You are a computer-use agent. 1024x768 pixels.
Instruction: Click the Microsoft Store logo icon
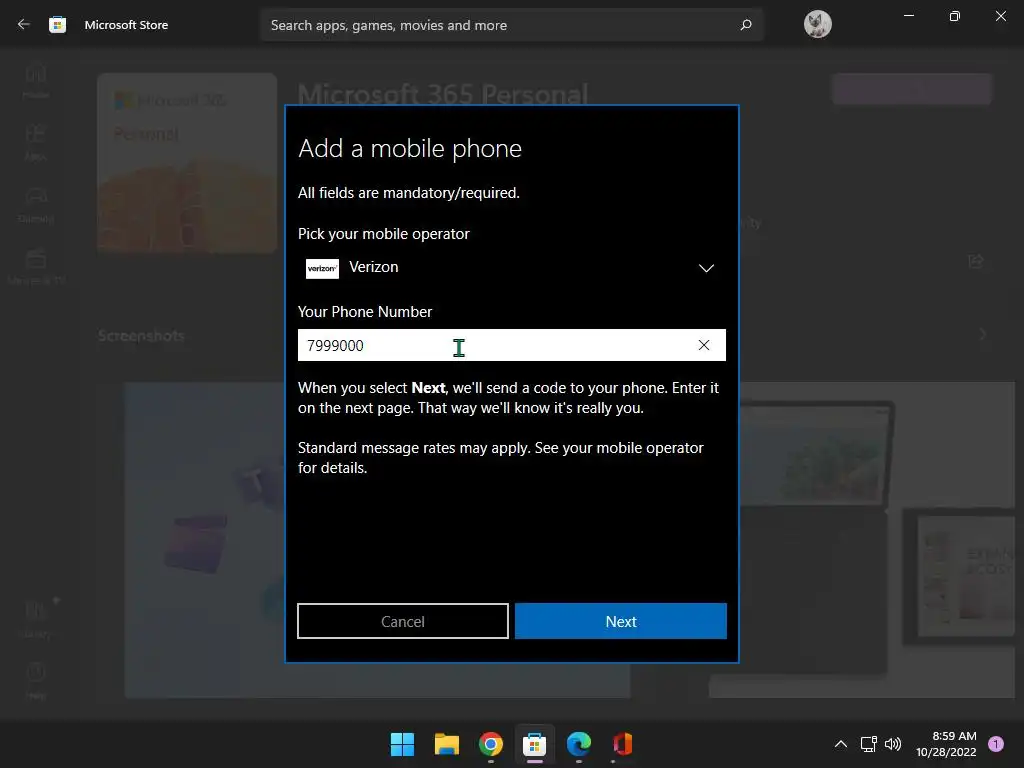(57, 25)
